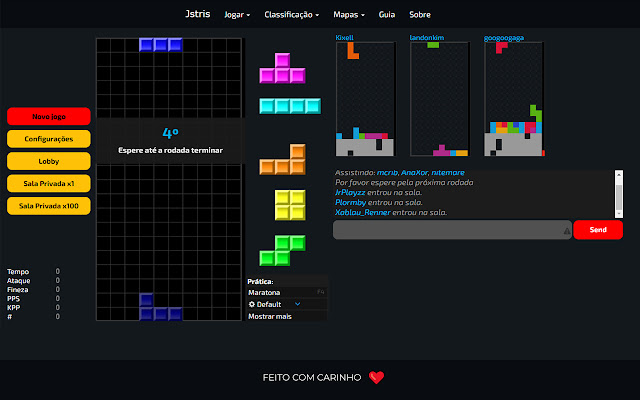Go to the Lobby

point(49,161)
